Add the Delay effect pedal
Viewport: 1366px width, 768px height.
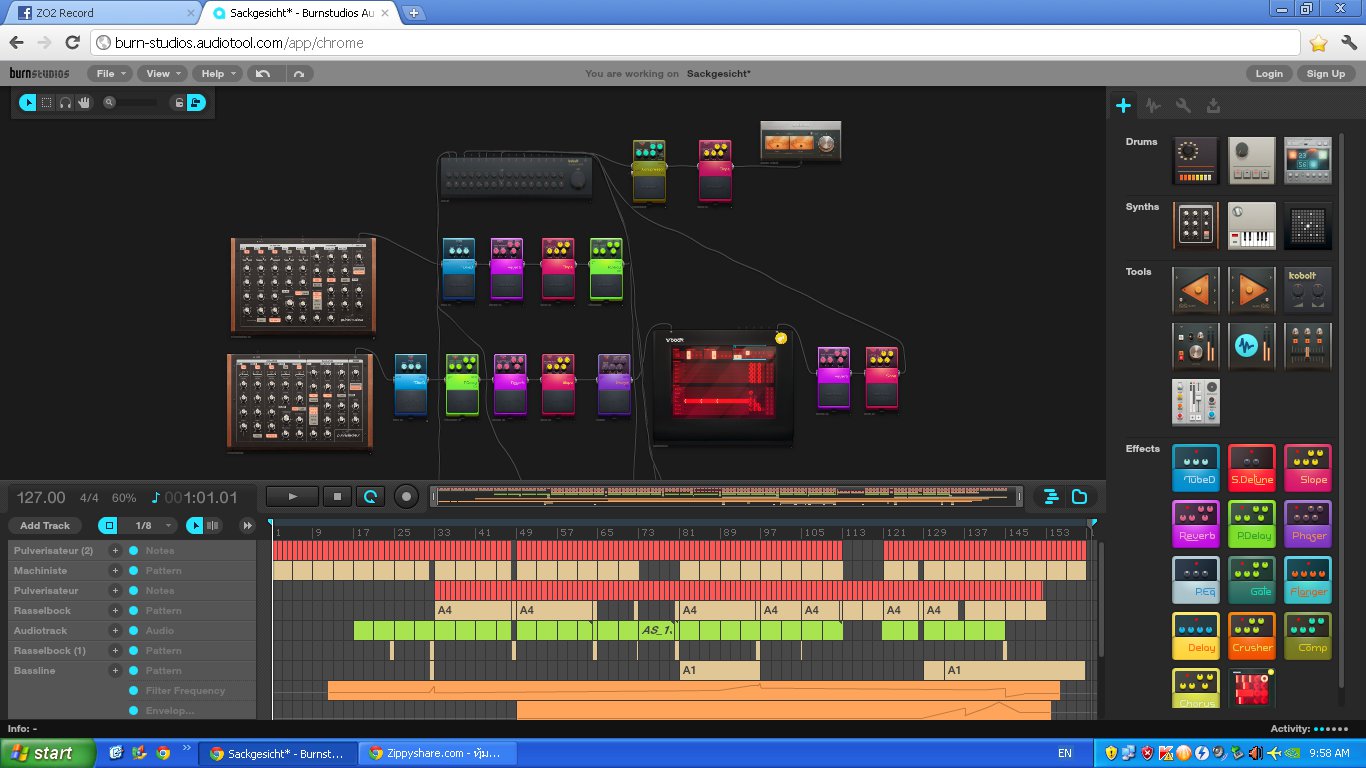1196,636
